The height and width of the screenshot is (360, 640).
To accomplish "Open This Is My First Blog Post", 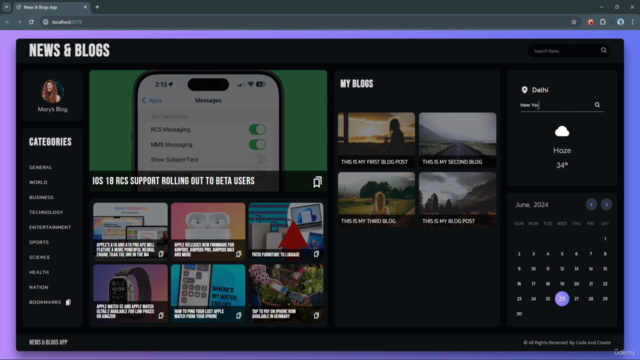I will pyautogui.click(x=376, y=140).
